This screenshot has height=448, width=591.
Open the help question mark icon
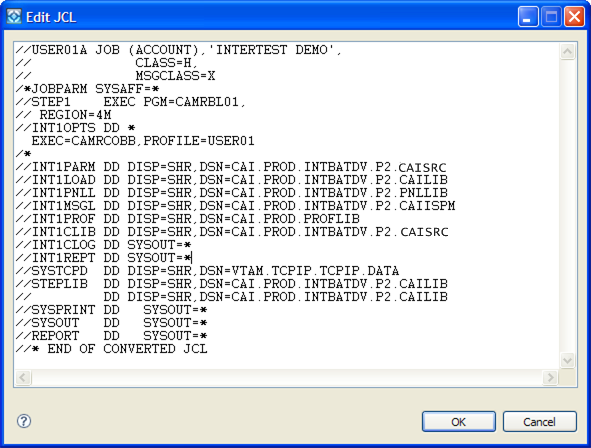[x=24, y=421]
